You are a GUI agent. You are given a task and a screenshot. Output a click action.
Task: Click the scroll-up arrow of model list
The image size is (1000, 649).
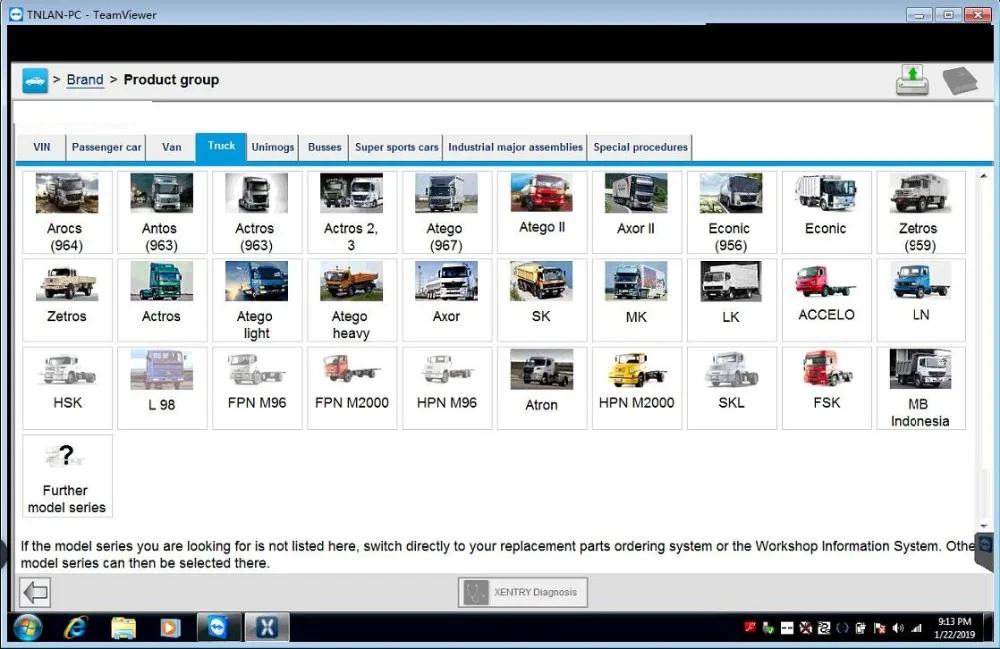pos(983,175)
